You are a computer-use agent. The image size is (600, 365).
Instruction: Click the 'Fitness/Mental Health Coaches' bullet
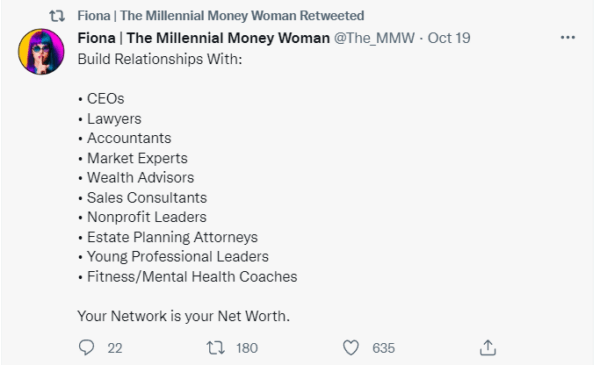coord(188,277)
